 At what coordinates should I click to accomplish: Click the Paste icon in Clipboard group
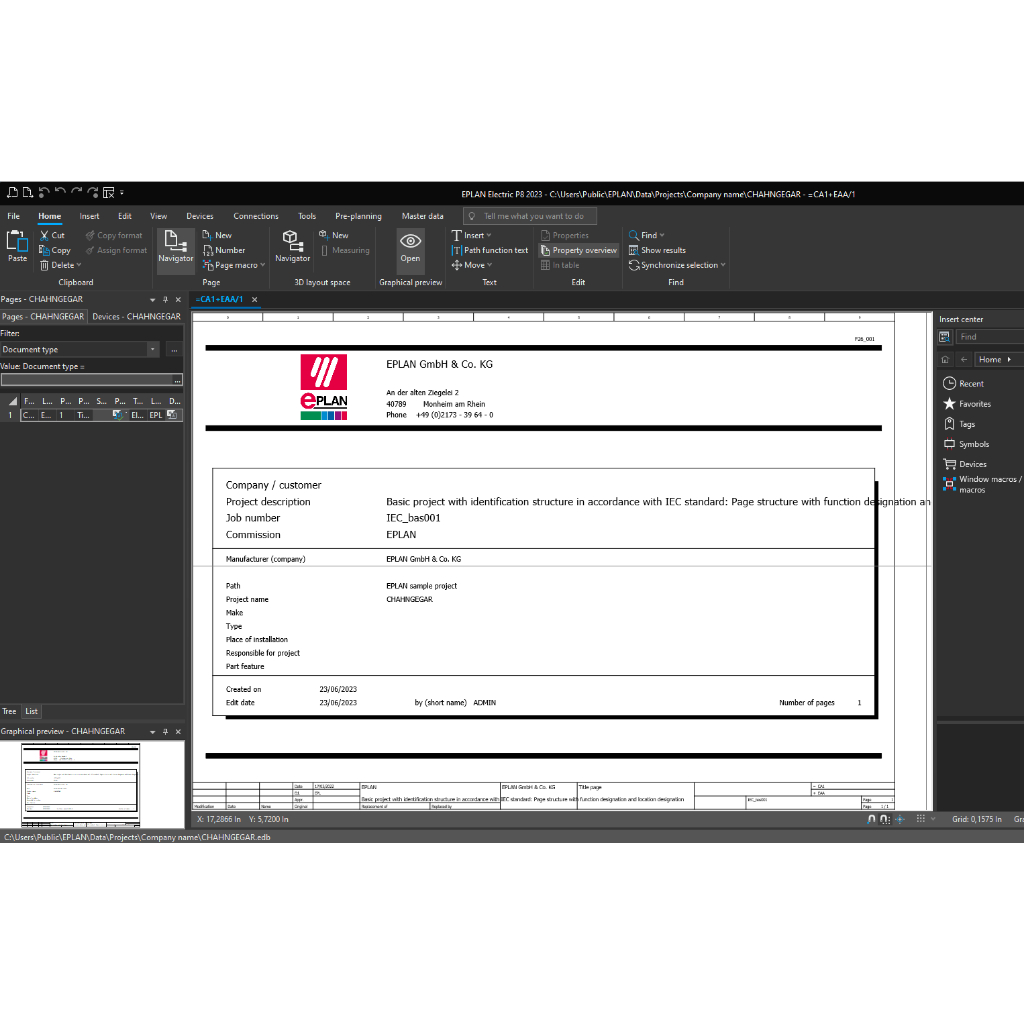click(x=17, y=245)
